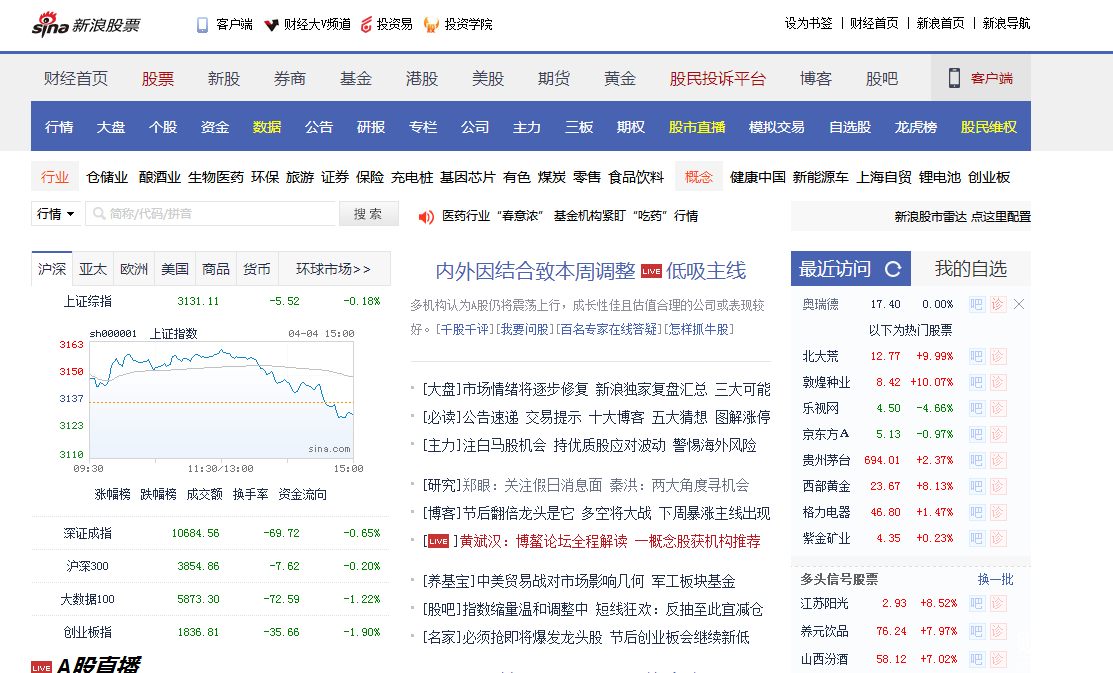
Task: Focus the stock code search field
Action: pos(210,214)
